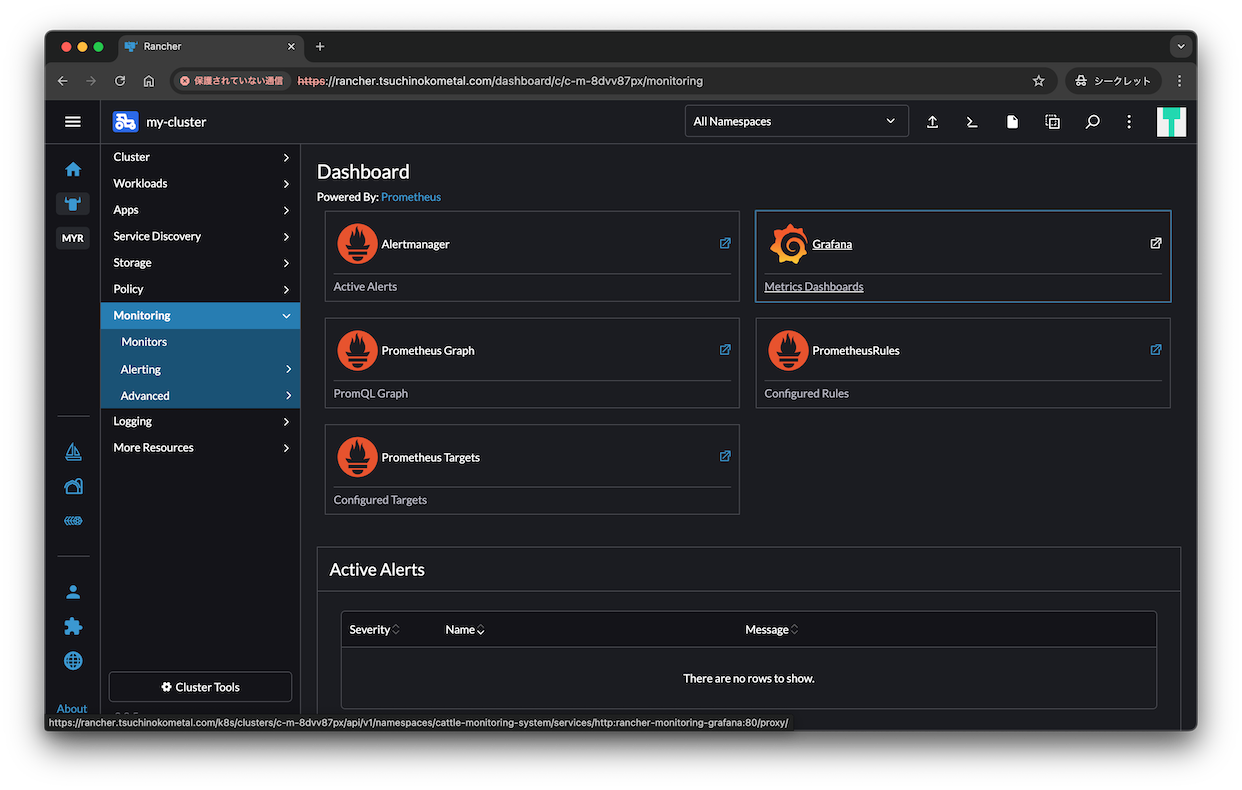Click the PrometheusRules card title
Screen dimensions: 1242x790
coord(856,351)
